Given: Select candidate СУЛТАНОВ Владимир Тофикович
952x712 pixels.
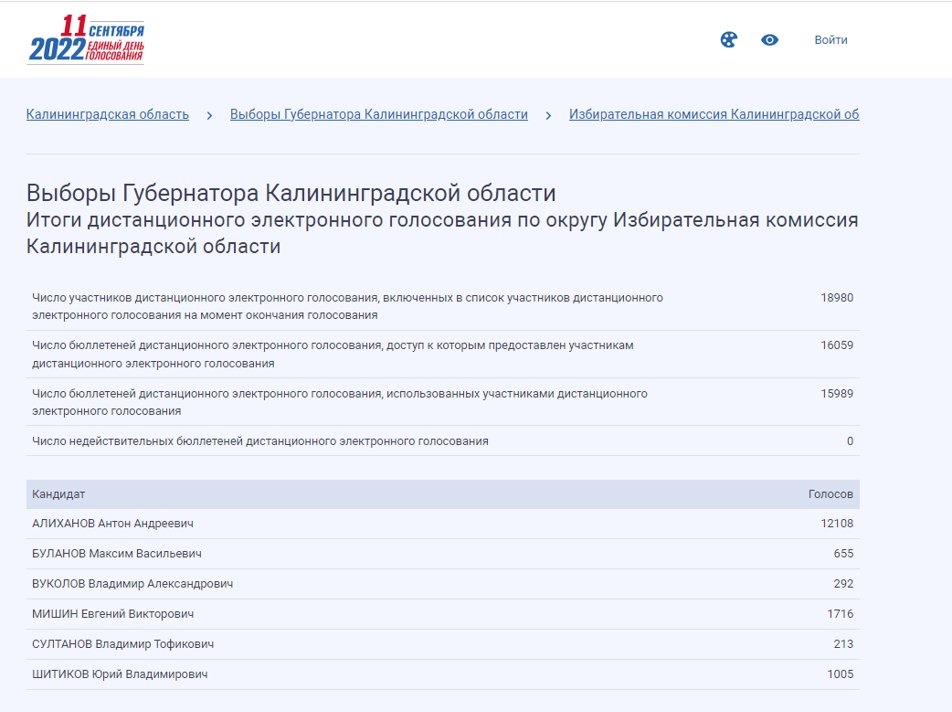Looking at the screenshot, I should [123, 644].
